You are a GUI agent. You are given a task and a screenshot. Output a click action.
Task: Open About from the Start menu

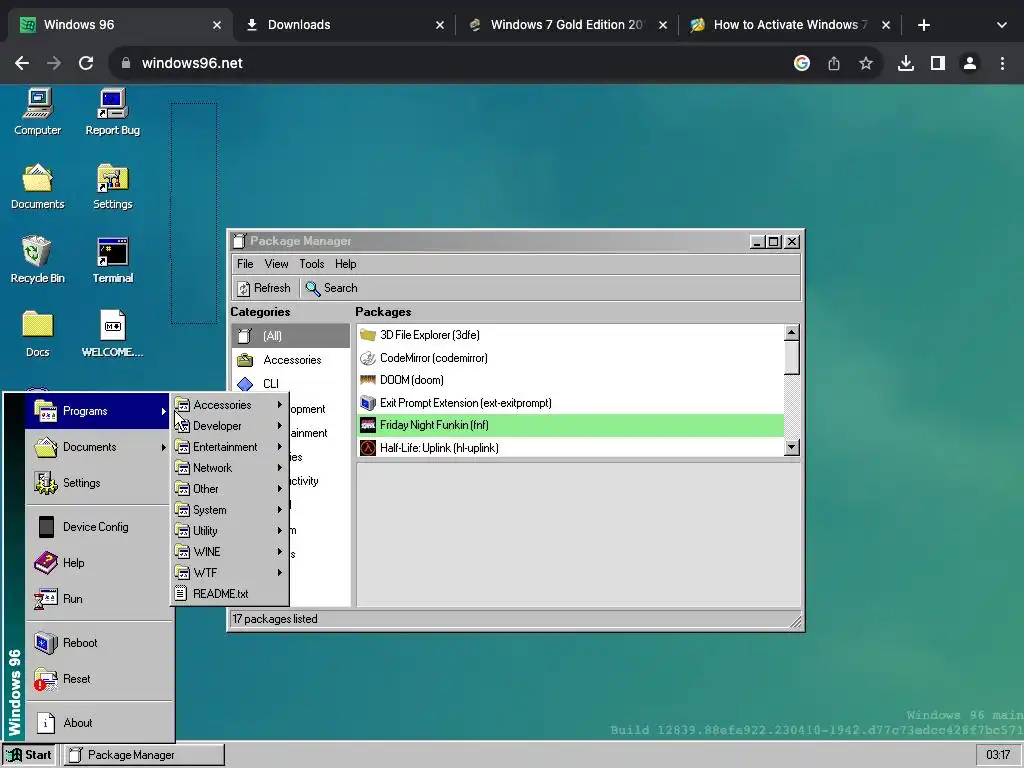coord(99,723)
